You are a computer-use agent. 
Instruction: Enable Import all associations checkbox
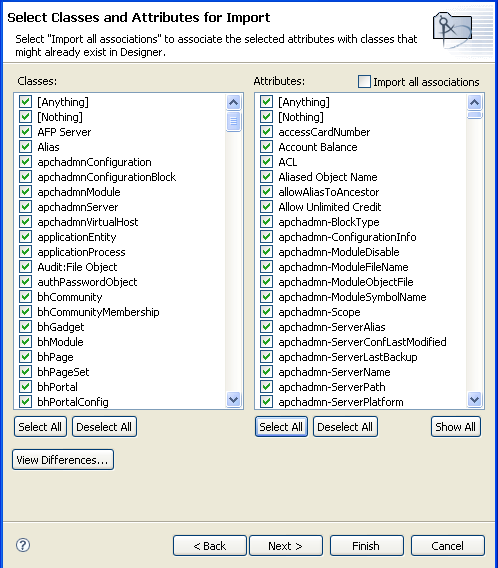click(x=364, y=82)
